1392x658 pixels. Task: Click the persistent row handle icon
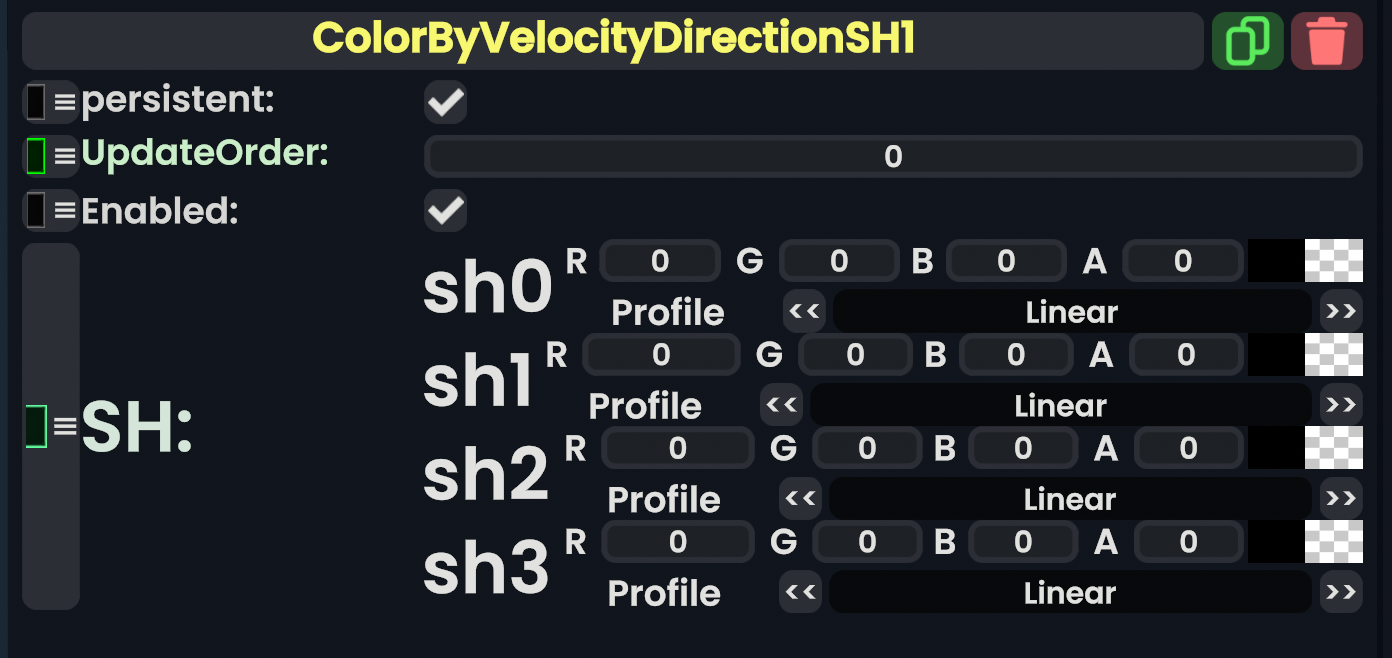(x=50, y=101)
